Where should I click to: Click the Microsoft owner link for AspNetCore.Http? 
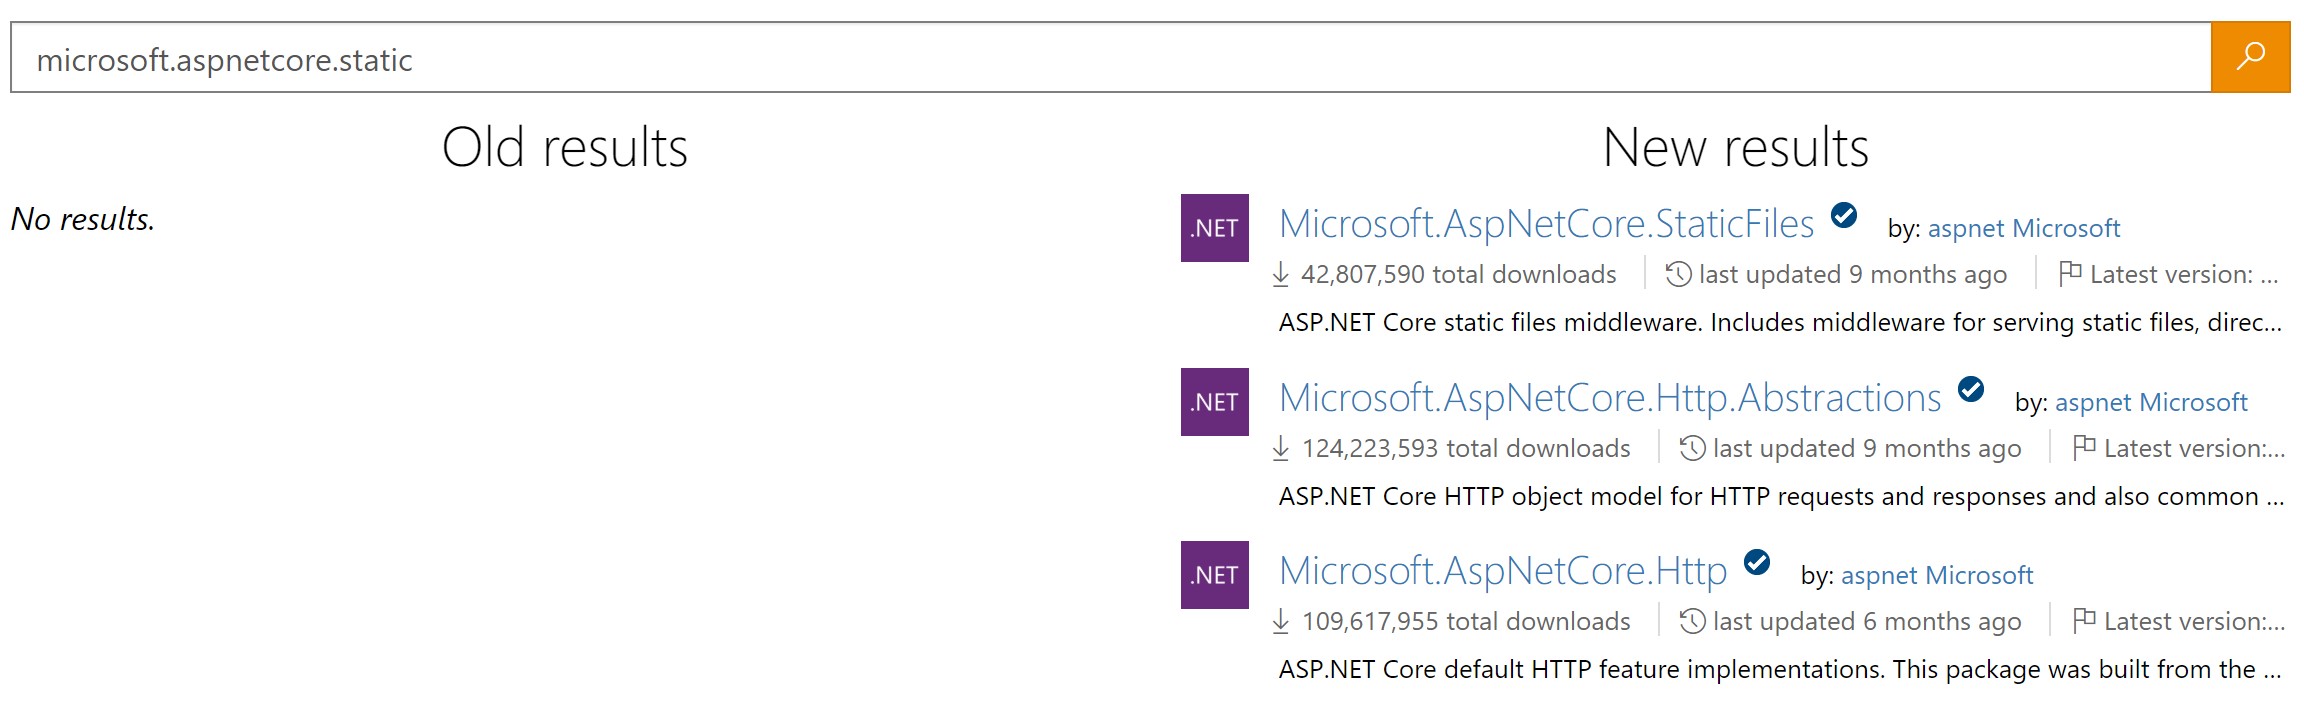tap(1979, 576)
